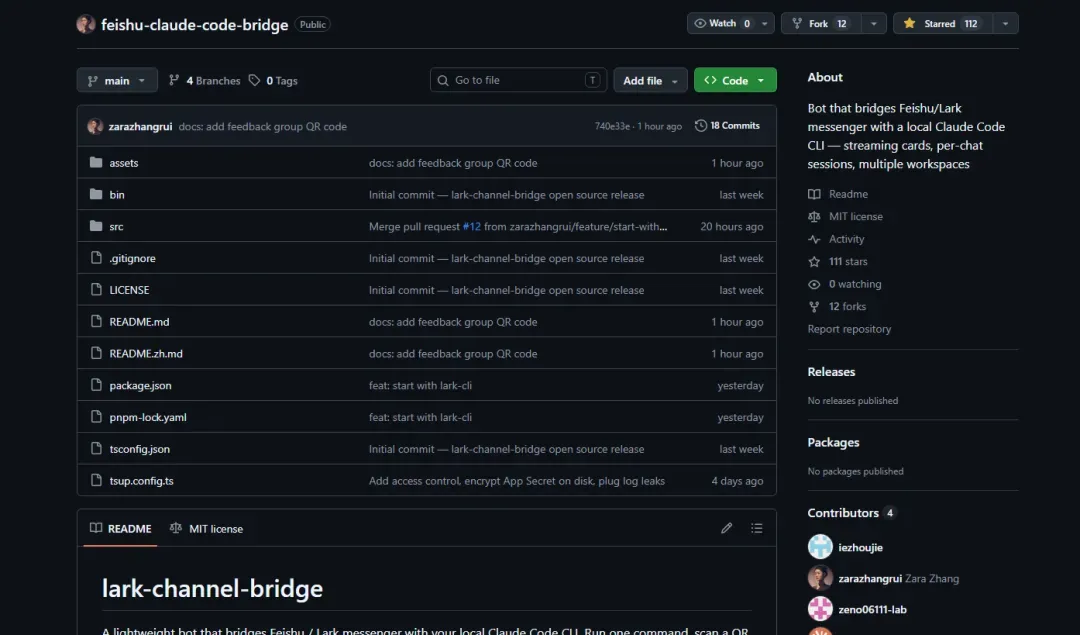Viewport: 1080px width, 635px height.
Task: Click zarazhangrui username in commit header
Action: 141,126
